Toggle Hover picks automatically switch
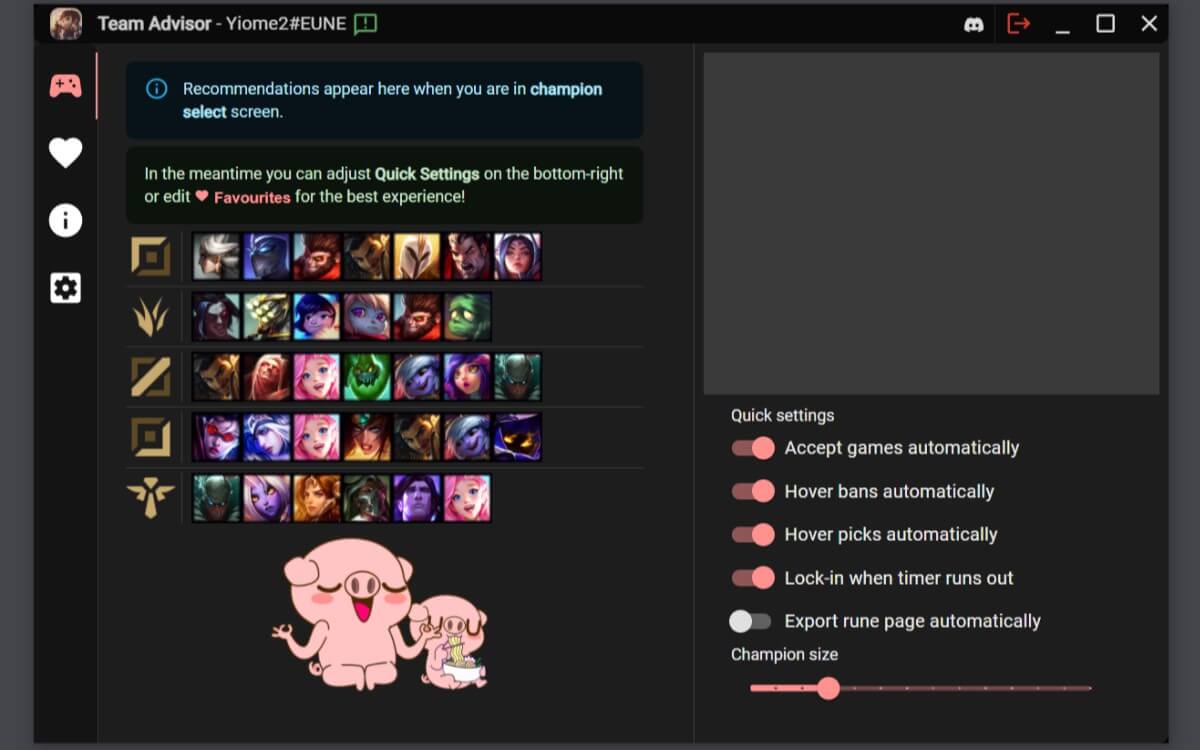This screenshot has height=750, width=1200. 753,534
